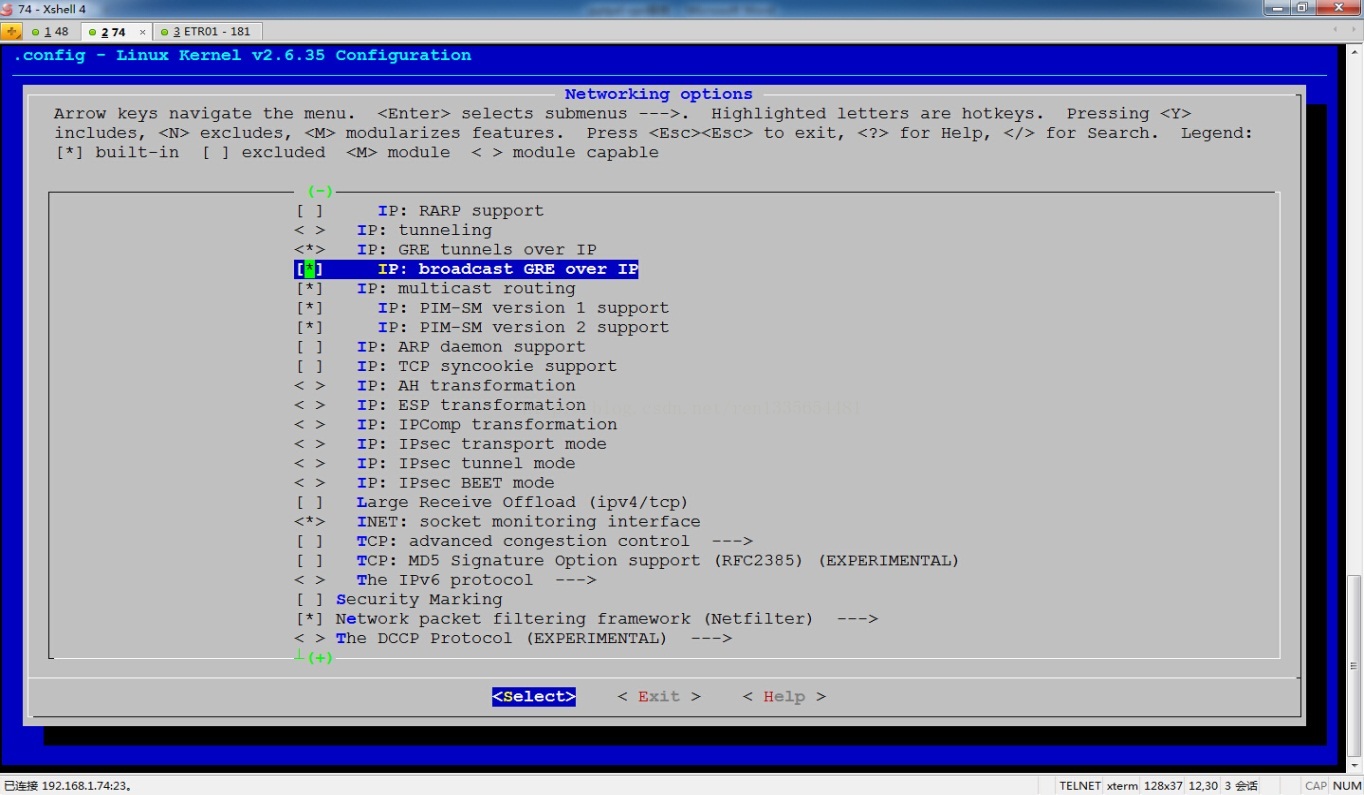Toggle 'IP: ARP daemon support' checkbox
The width and height of the screenshot is (1364, 795).
click(310, 347)
